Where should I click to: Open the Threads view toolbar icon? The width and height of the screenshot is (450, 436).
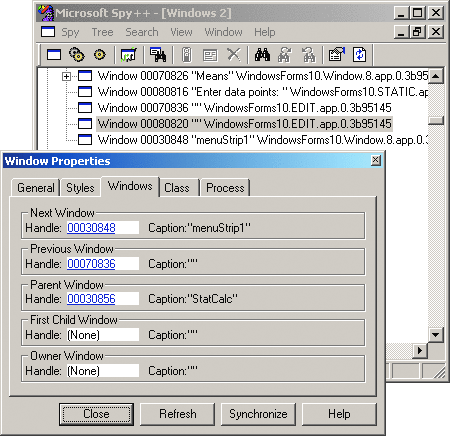[99, 55]
